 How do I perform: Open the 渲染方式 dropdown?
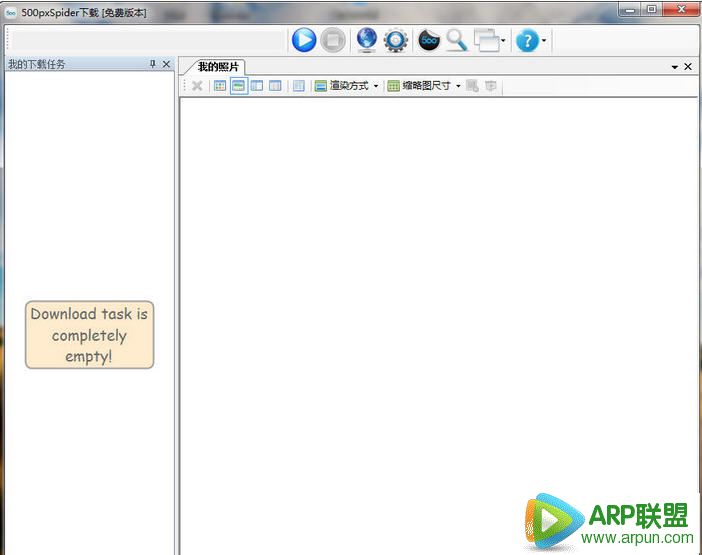pyautogui.click(x=347, y=86)
